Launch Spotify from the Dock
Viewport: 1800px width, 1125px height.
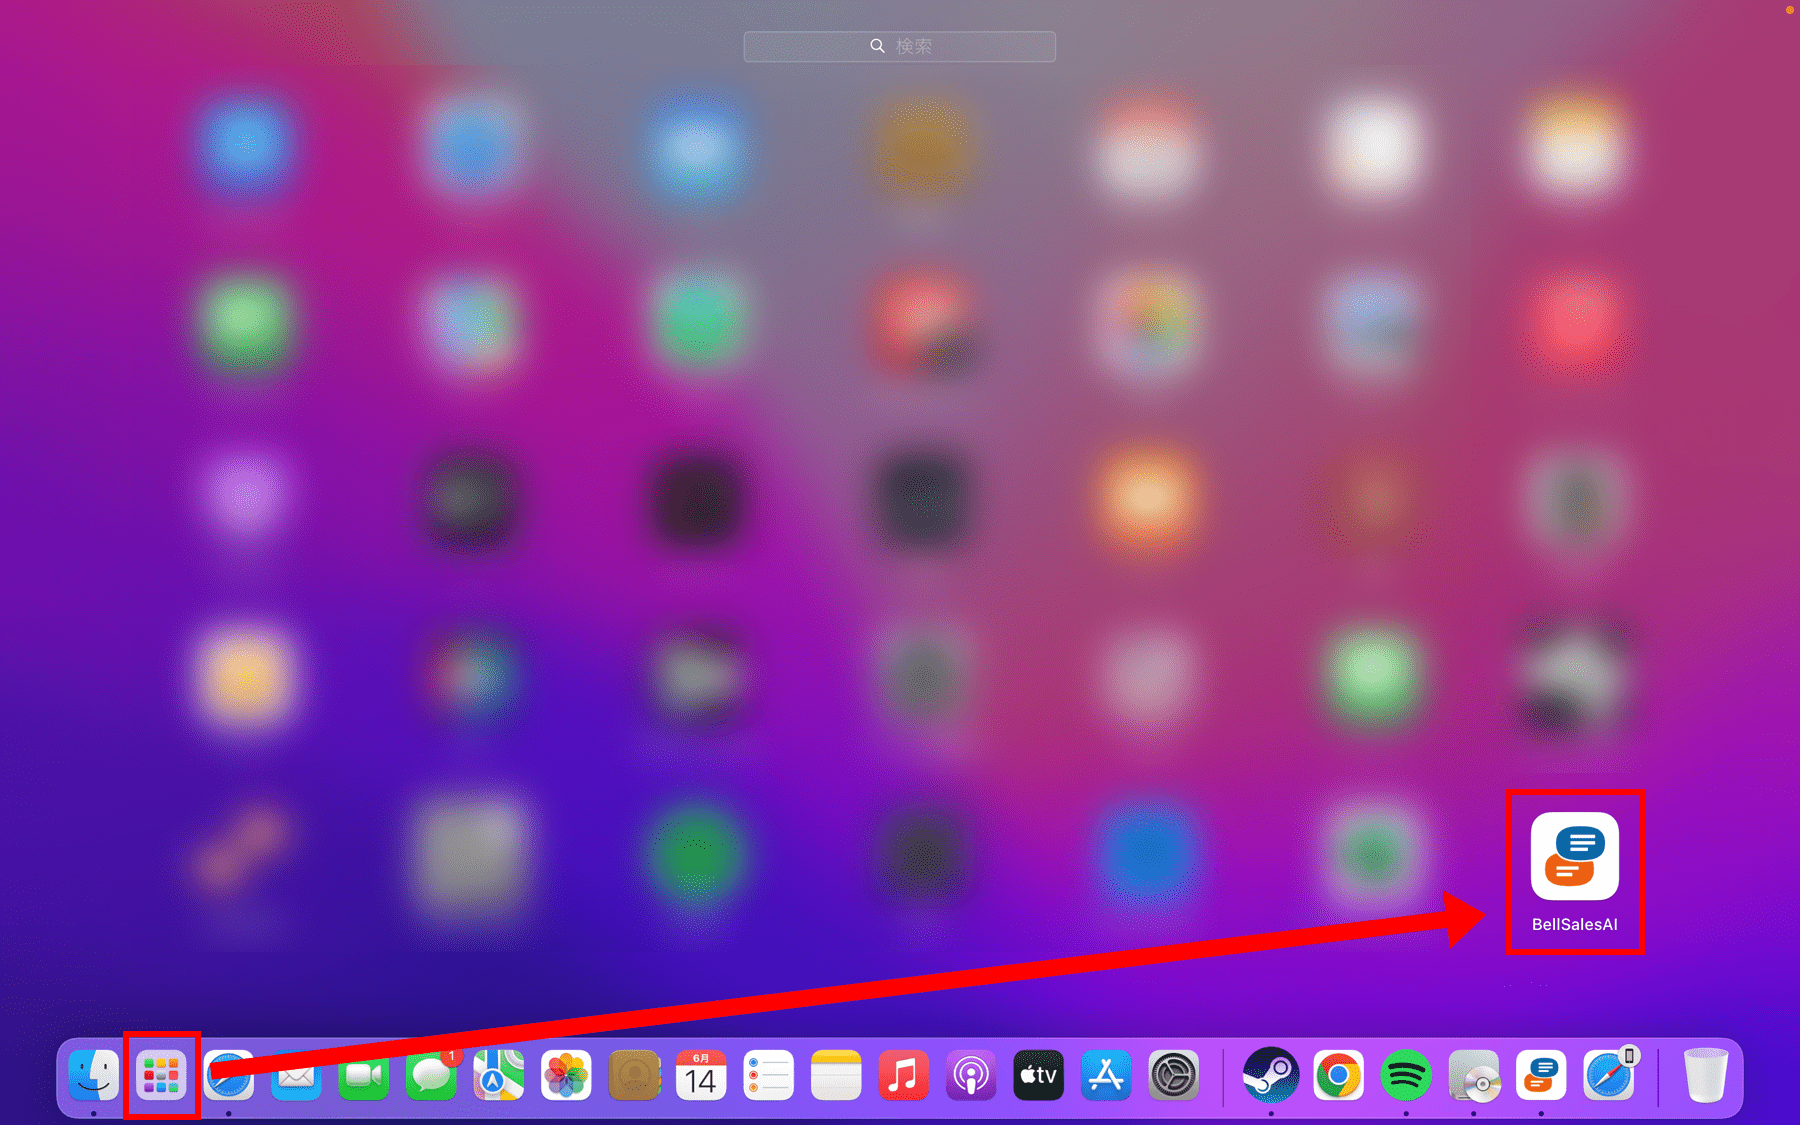(1406, 1076)
